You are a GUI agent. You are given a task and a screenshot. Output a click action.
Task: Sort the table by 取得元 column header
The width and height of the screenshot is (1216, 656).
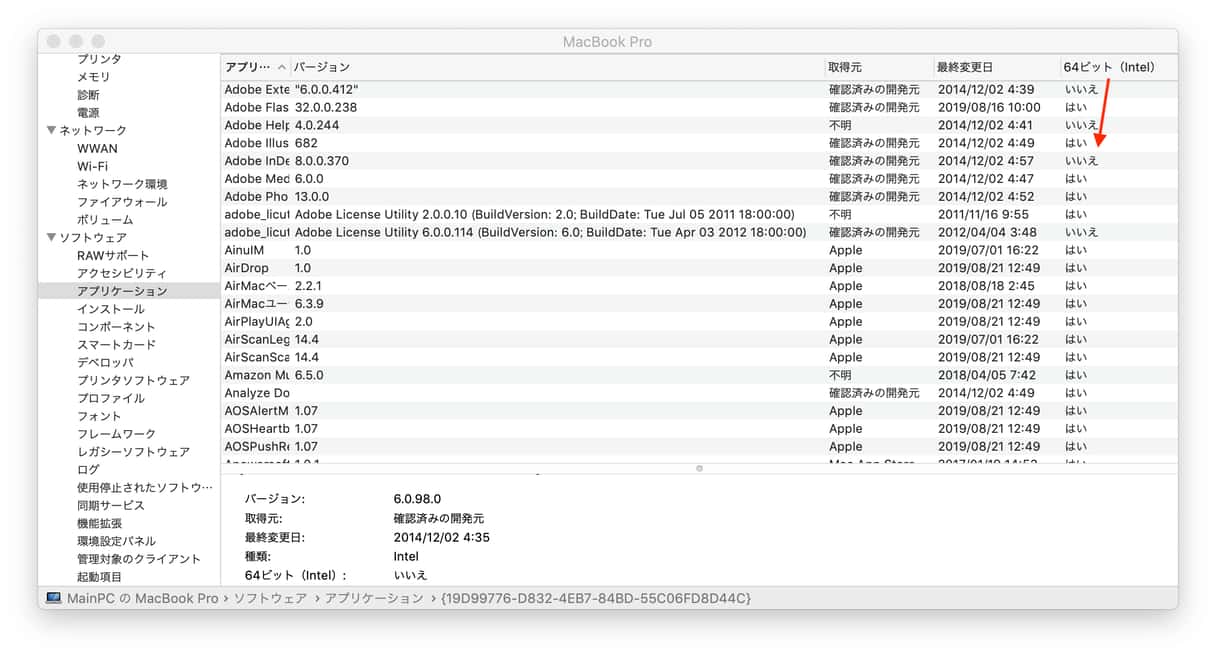coord(879,67)
